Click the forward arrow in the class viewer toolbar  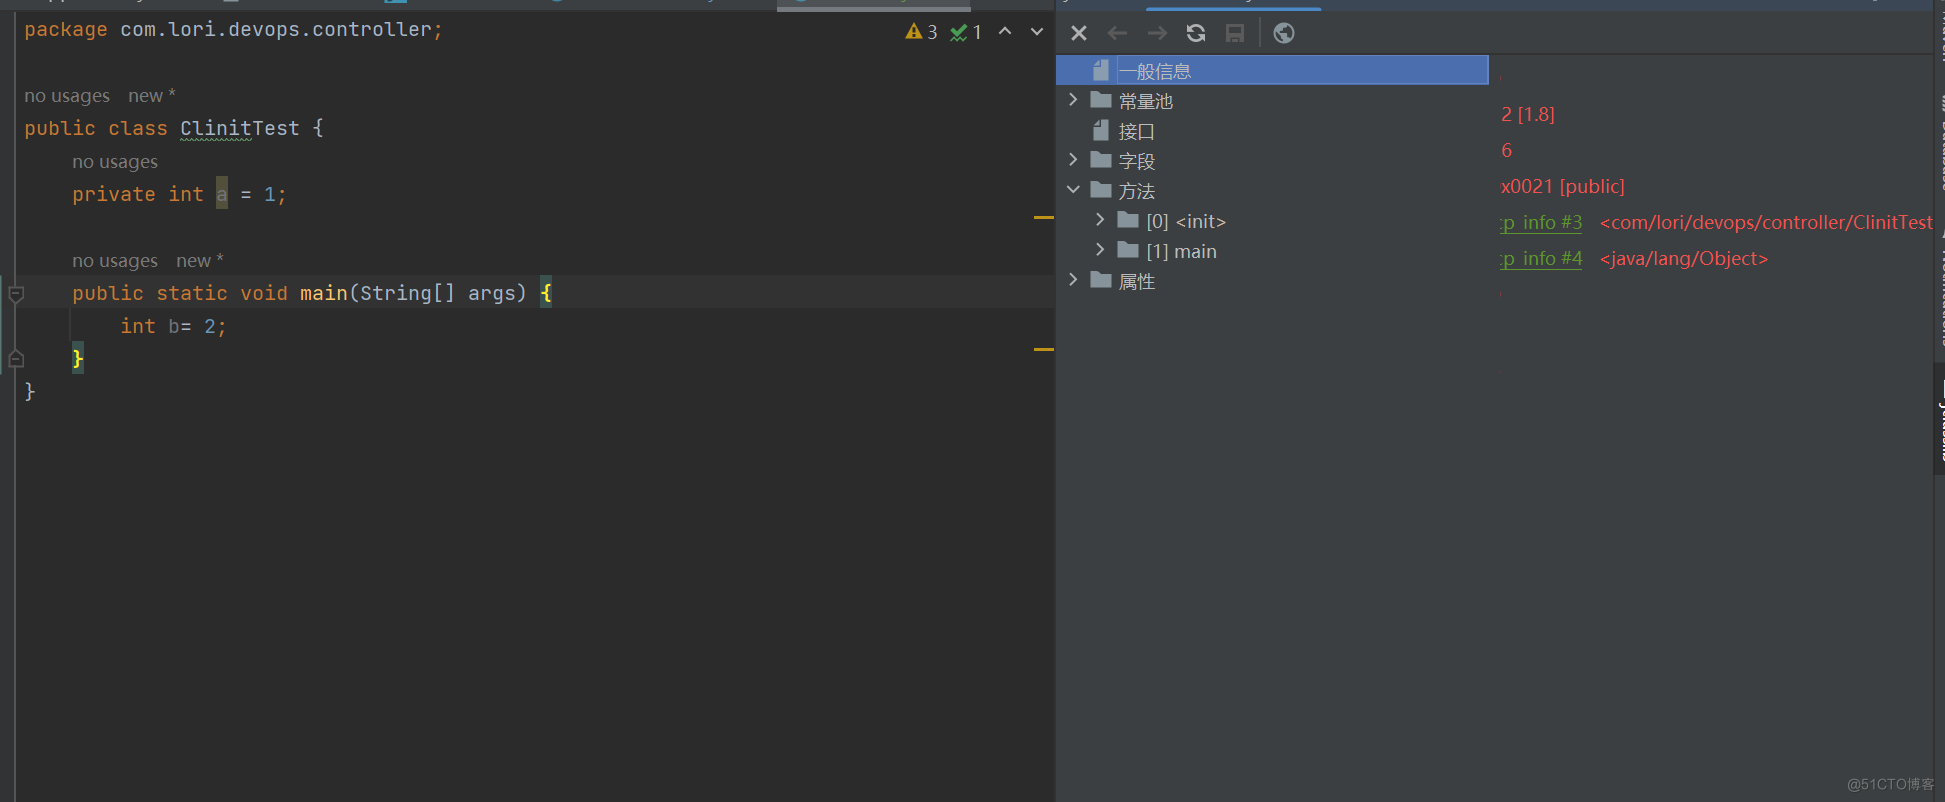click(1157, 33)
